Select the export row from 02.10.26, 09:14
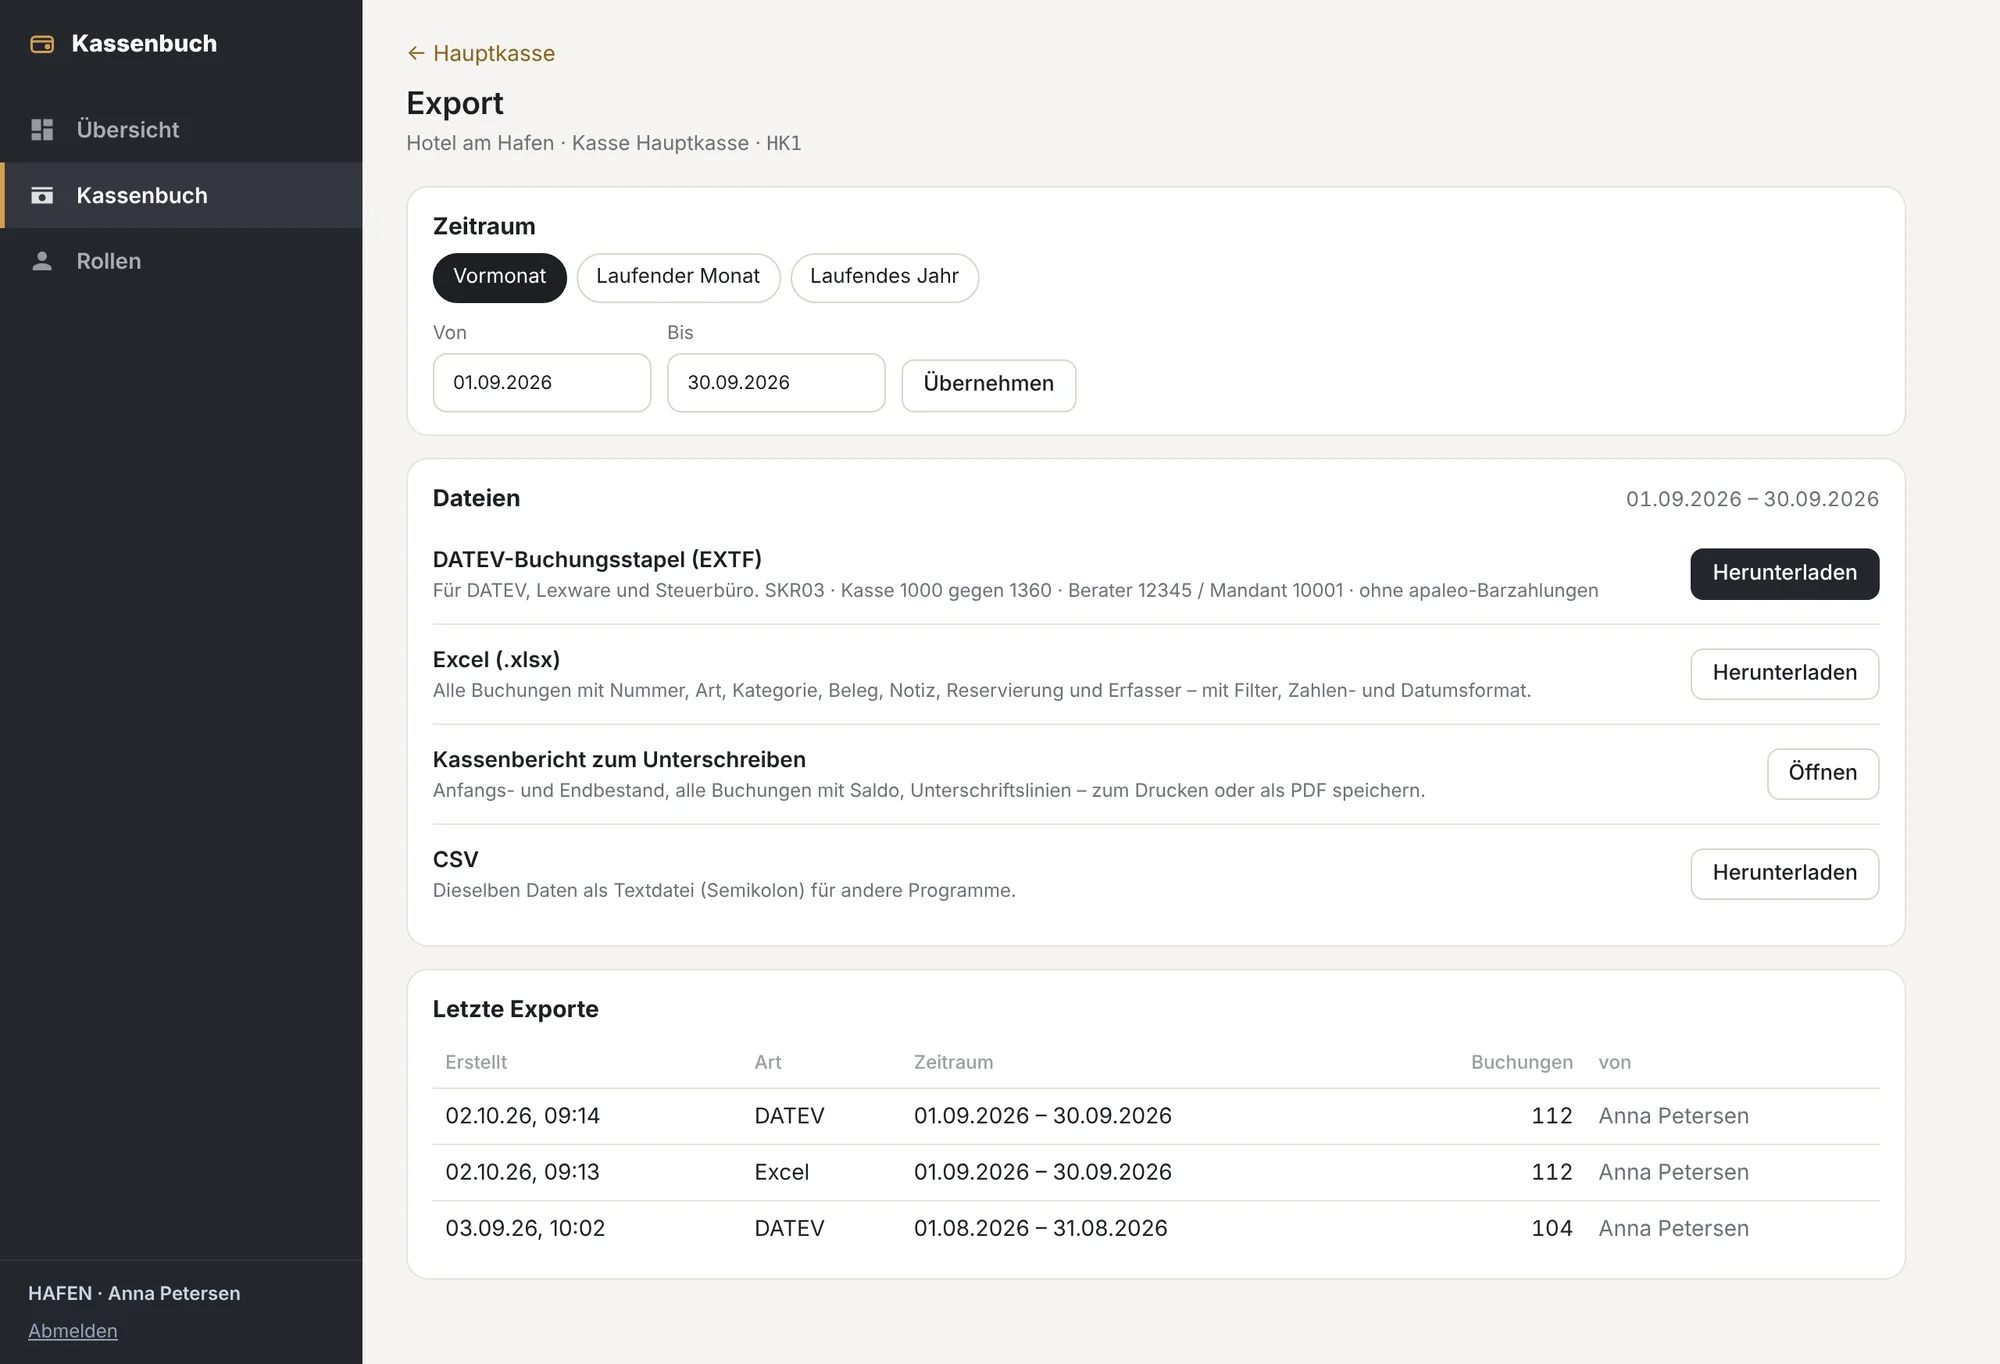Image resolution: width=2000 pixels, height=1364 pixels. 1156,1116
